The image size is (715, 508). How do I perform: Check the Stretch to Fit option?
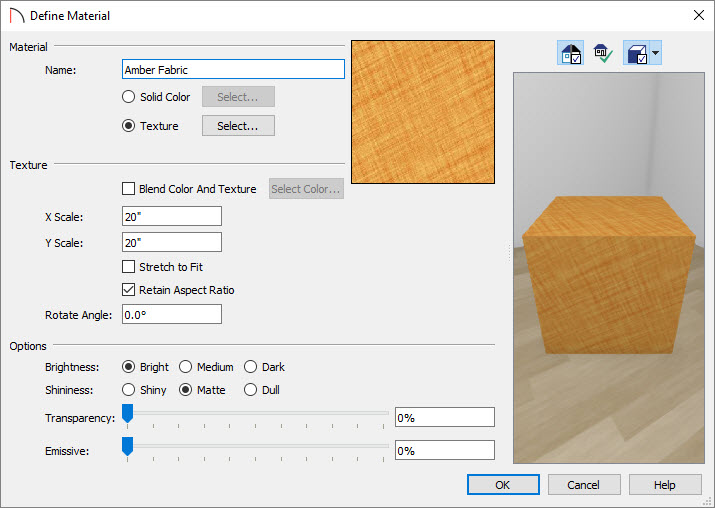coord(129,267)
